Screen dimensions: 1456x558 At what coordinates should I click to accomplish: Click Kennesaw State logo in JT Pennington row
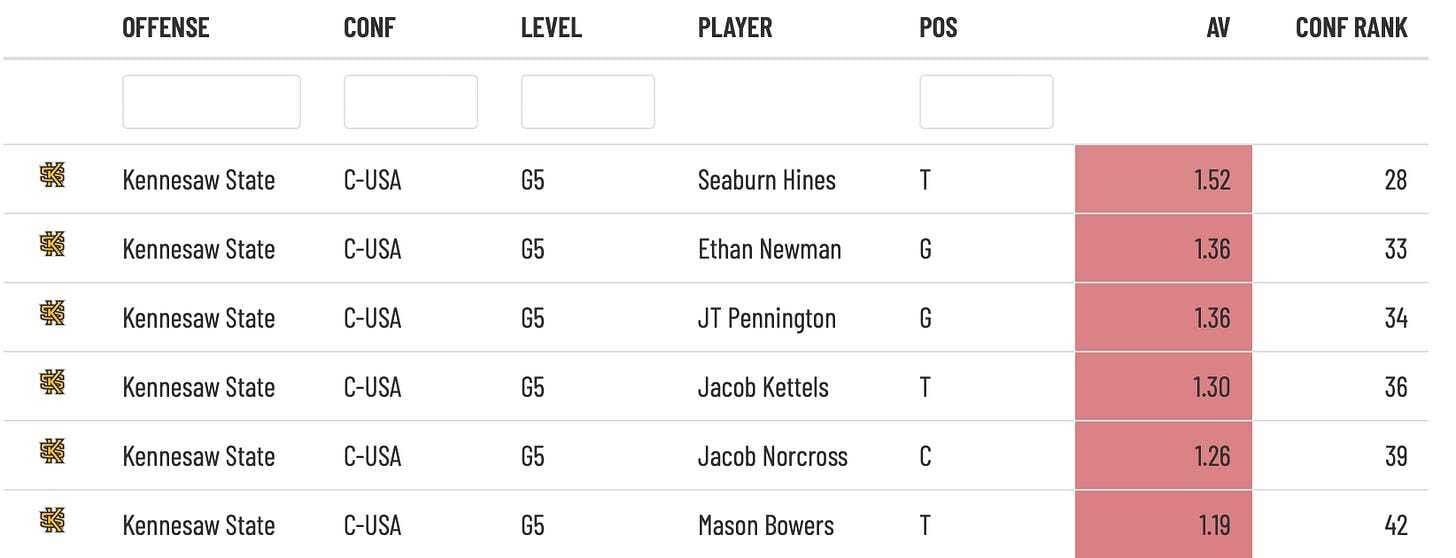(52, 314)
